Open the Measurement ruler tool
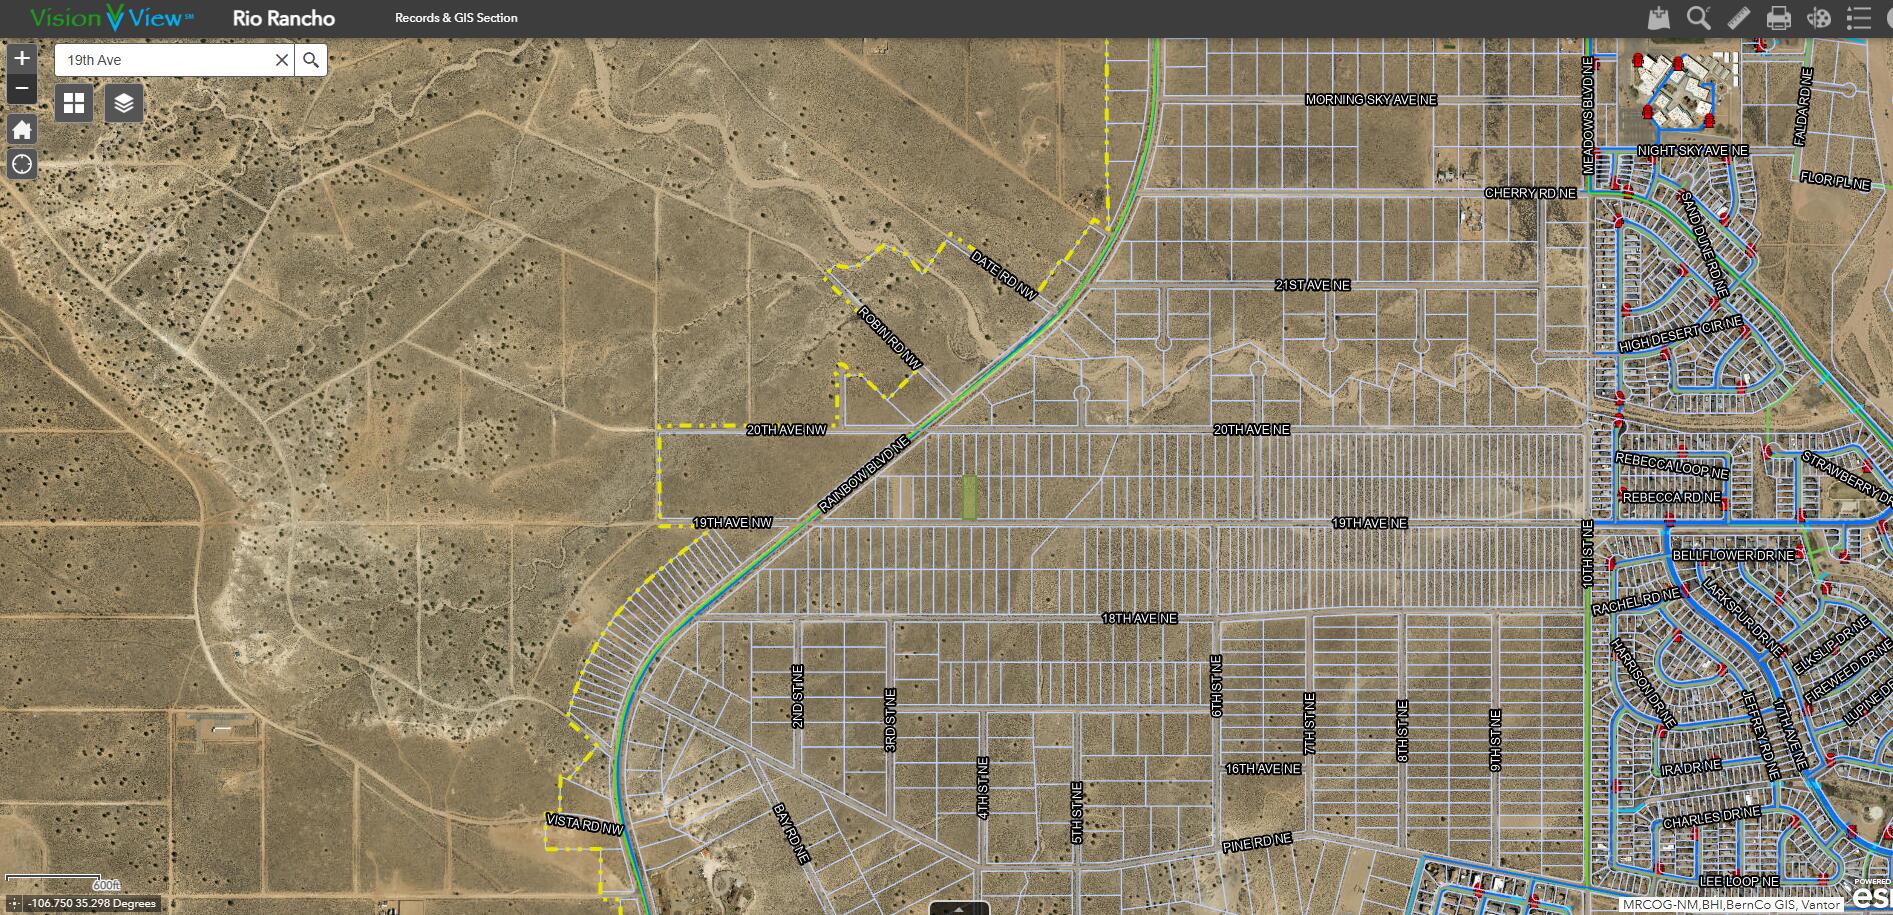 (1739, 18)
